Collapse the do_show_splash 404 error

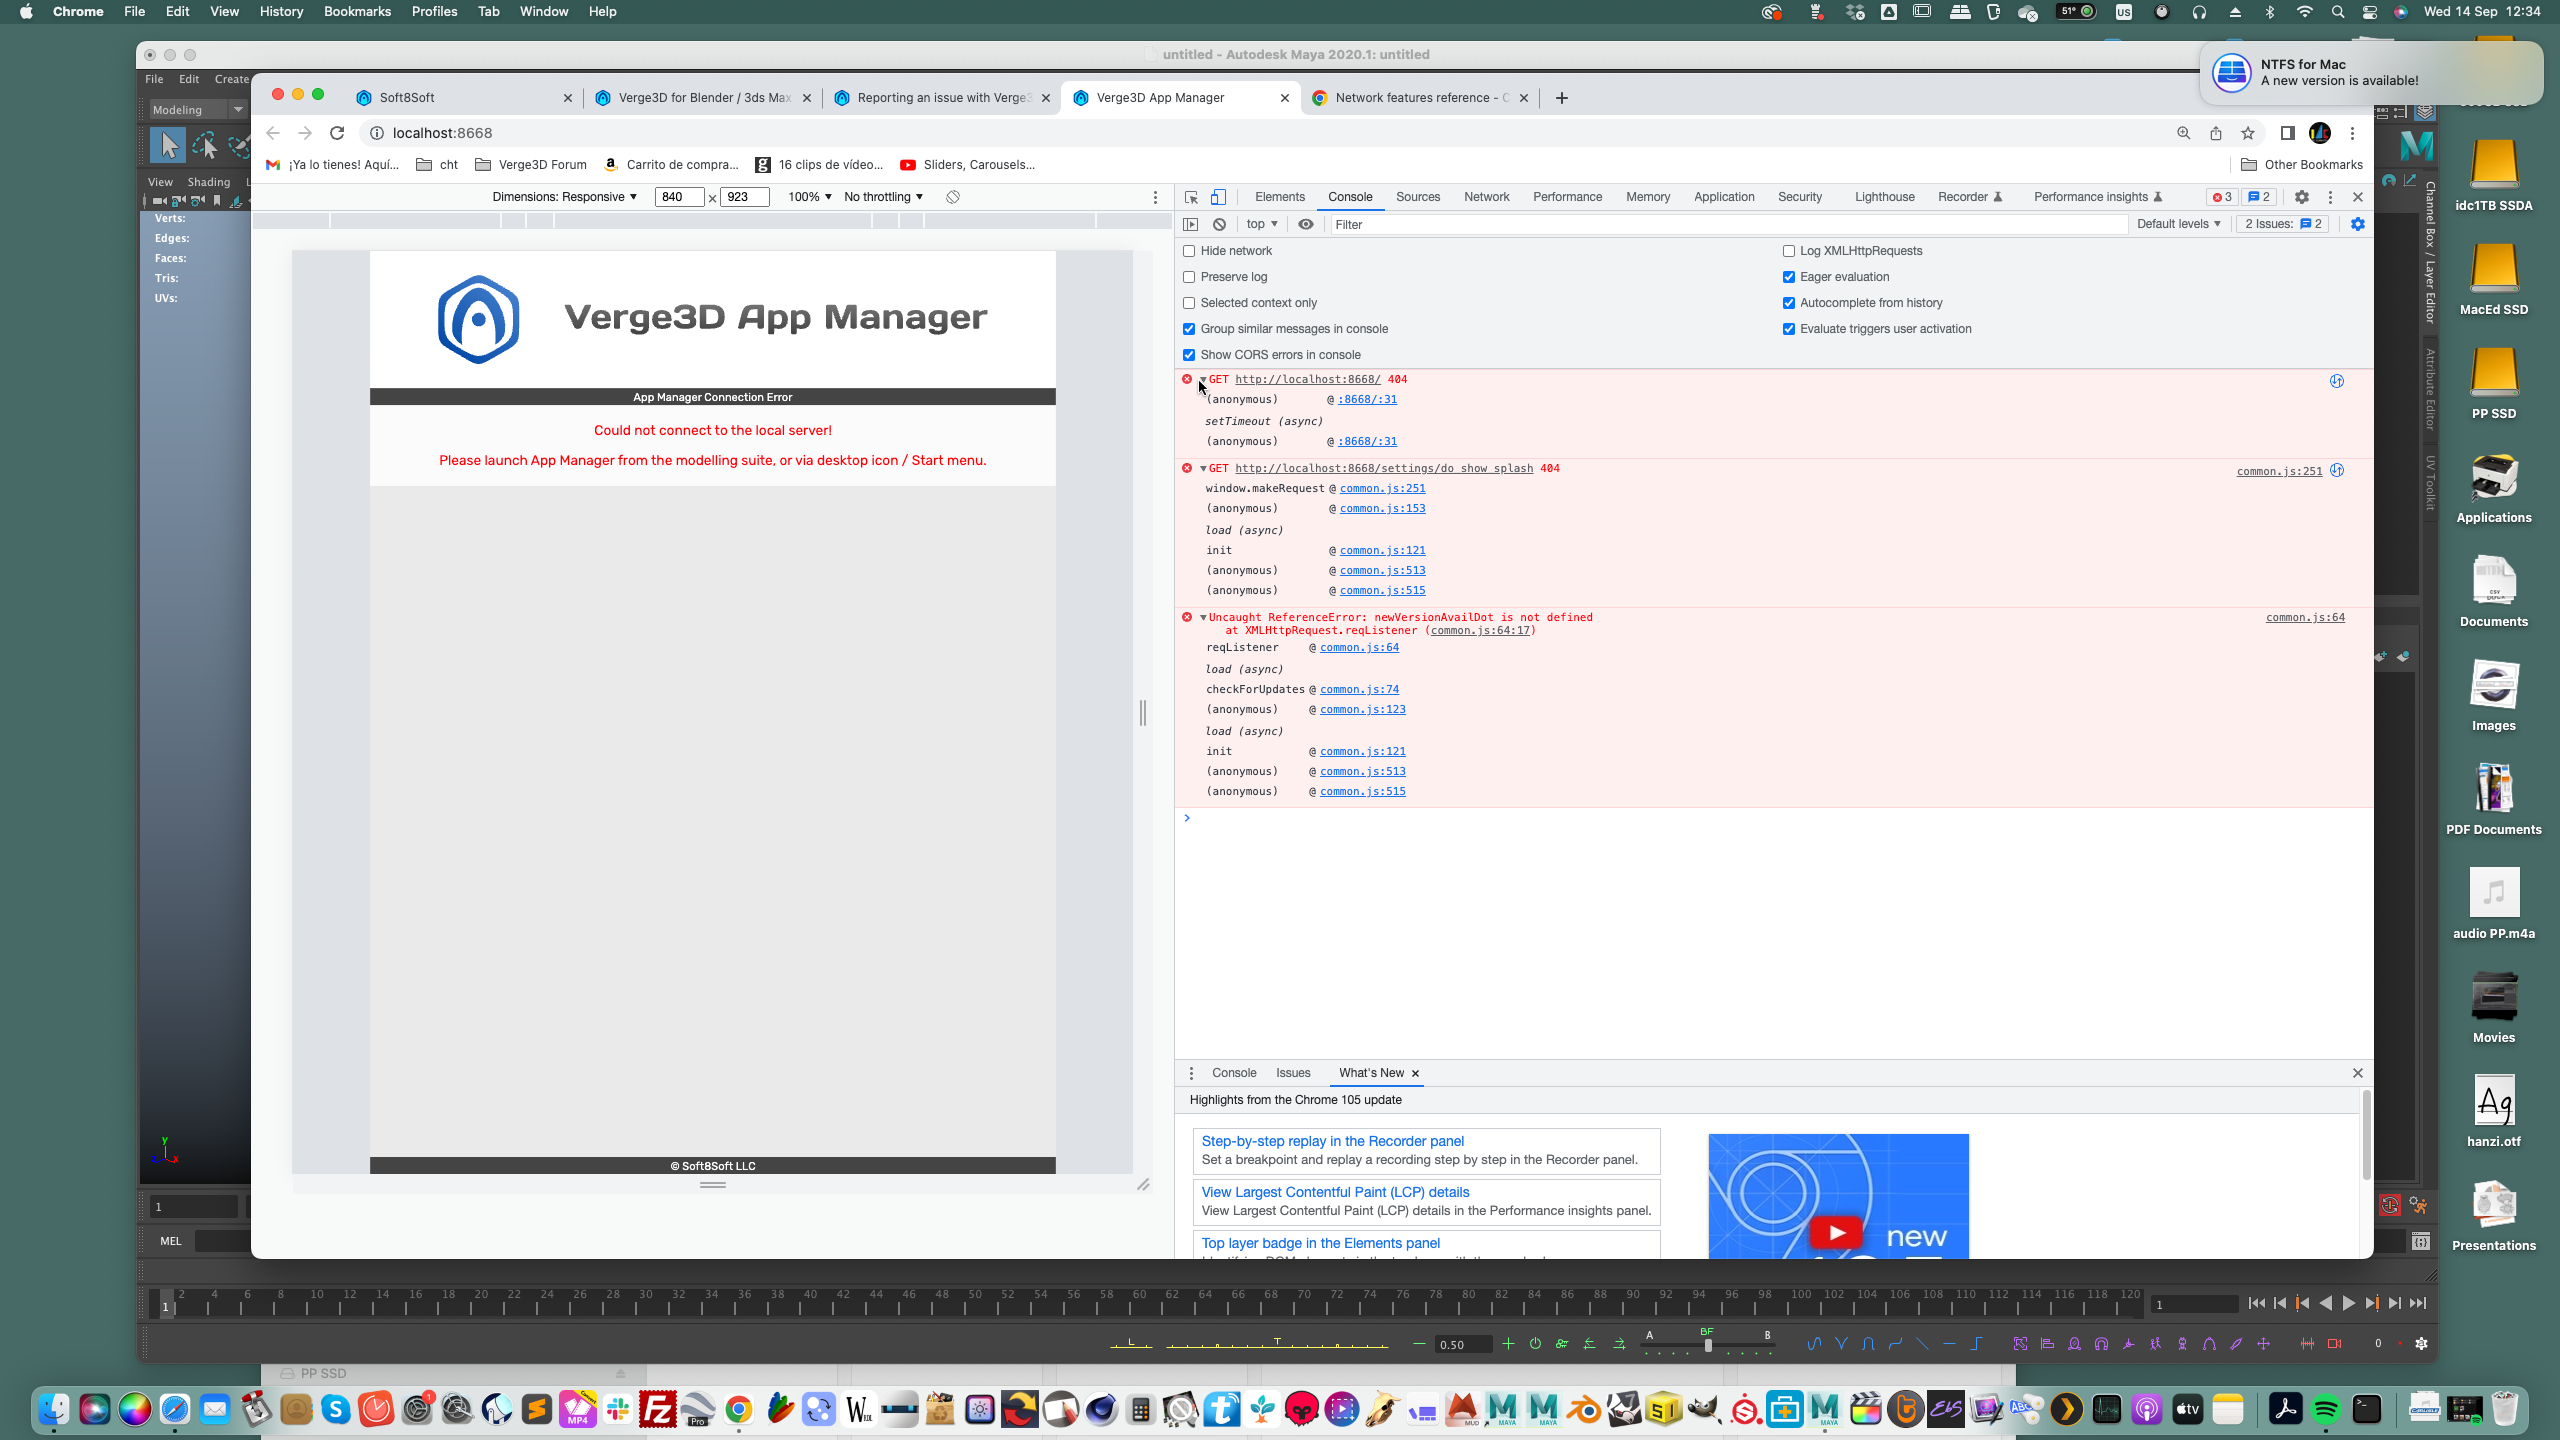click(1203, 469)
